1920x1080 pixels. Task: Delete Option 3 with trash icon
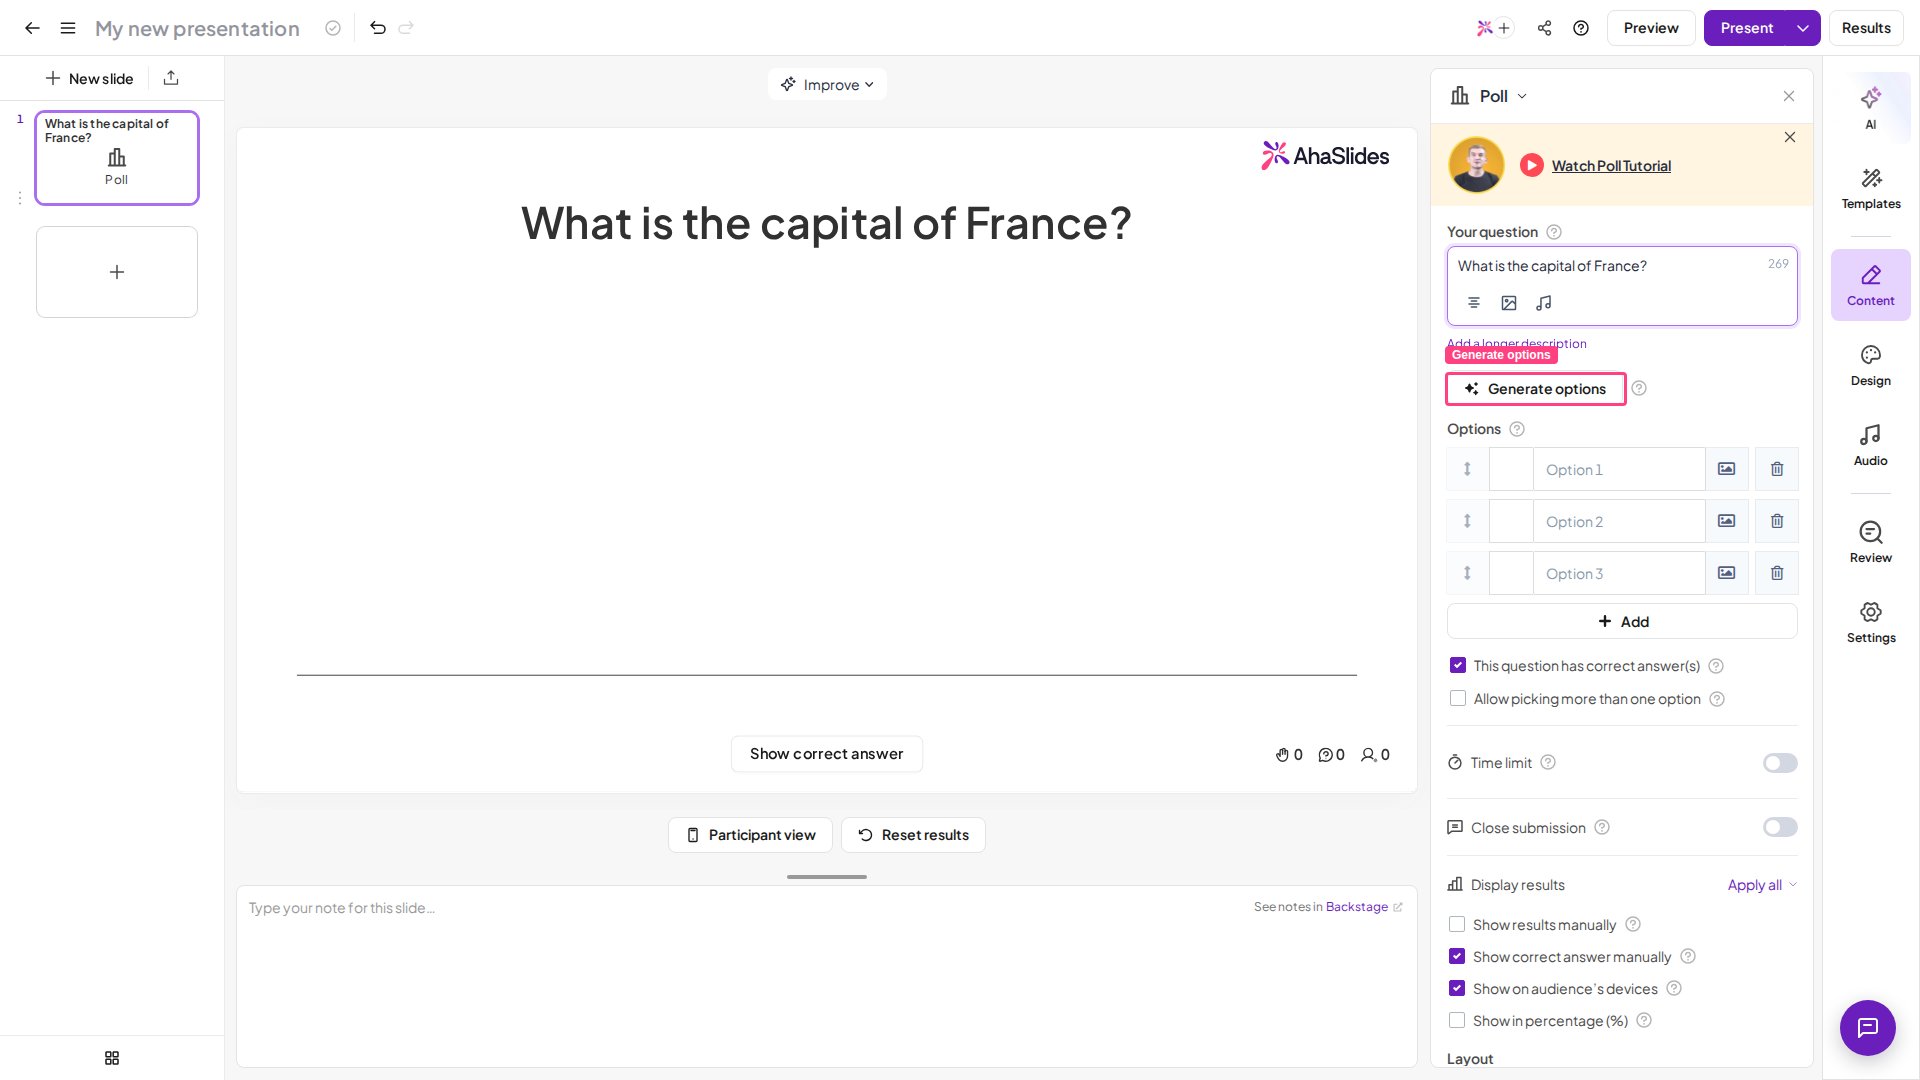coord(1777,573)
